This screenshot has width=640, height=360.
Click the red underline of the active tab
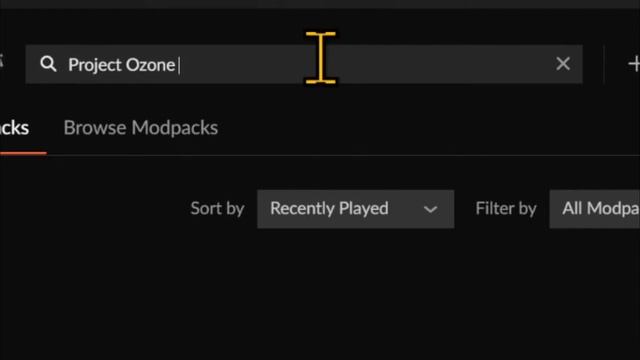[23, 153]
